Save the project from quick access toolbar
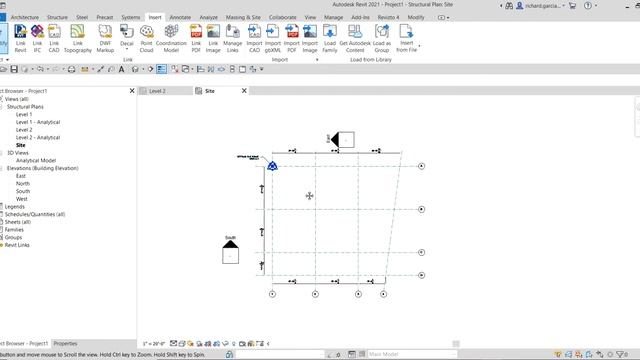The width and height of the screenshot is (640, 360). pos(14,69)
